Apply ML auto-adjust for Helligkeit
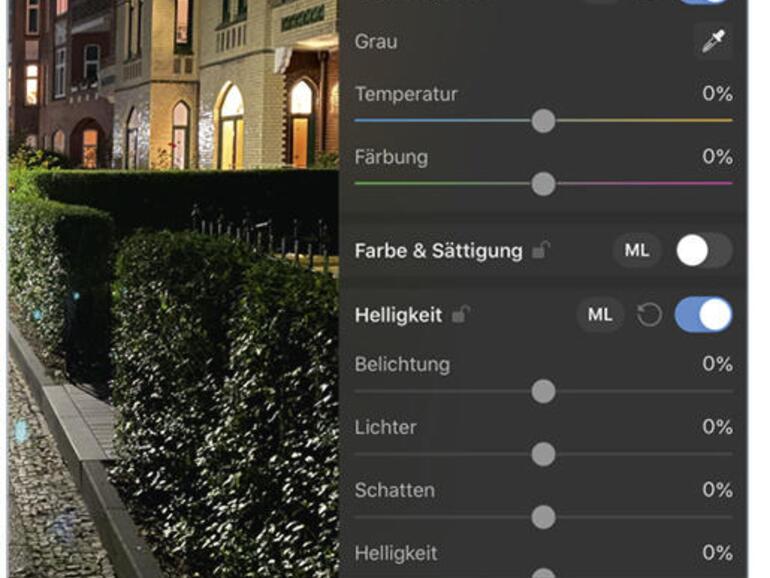This screenshot has width=770, height=578. 601,314
